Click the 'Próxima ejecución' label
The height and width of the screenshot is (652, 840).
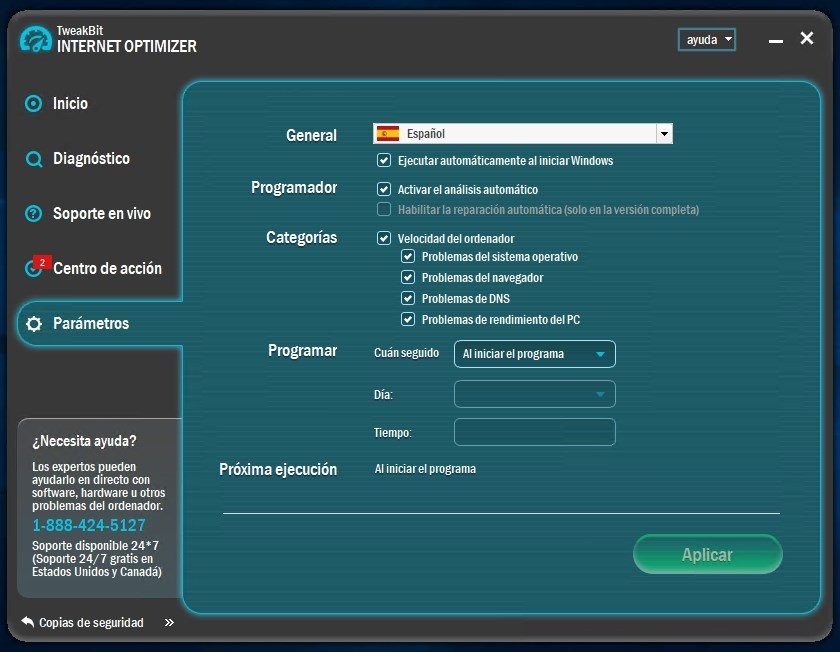tap(278, 469)
